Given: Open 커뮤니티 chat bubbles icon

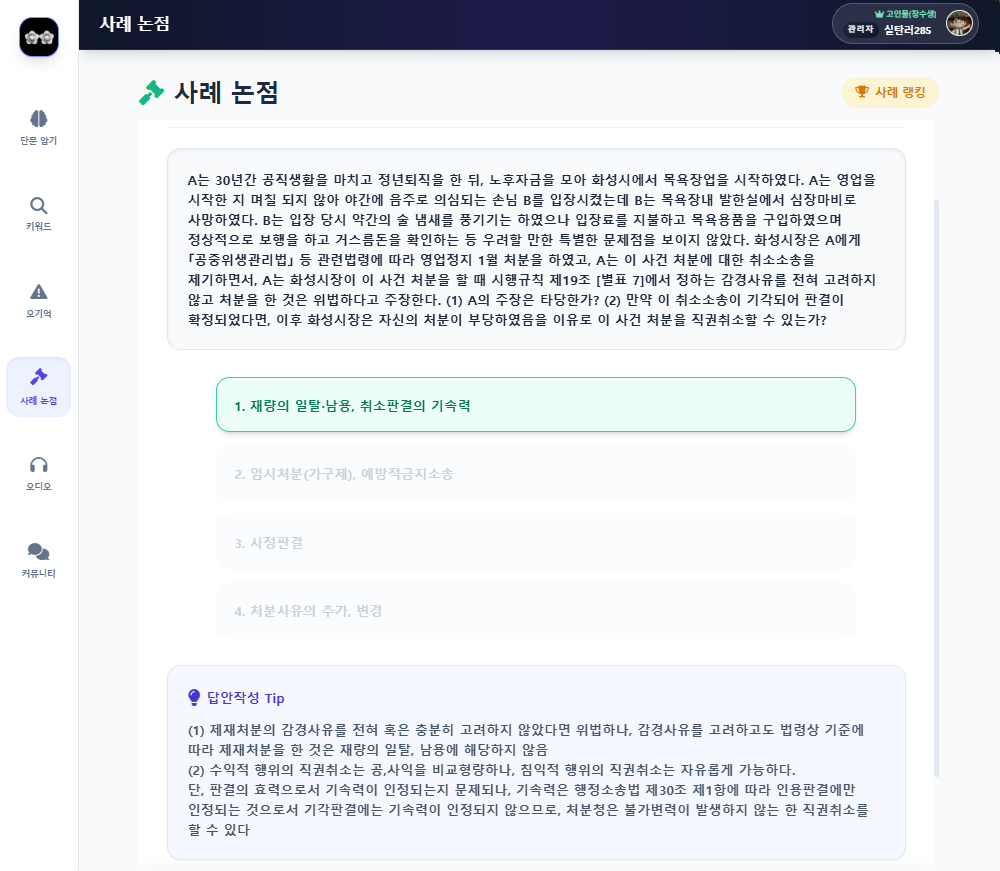Looking at the screenshot, I should click(x=39, y=551).
